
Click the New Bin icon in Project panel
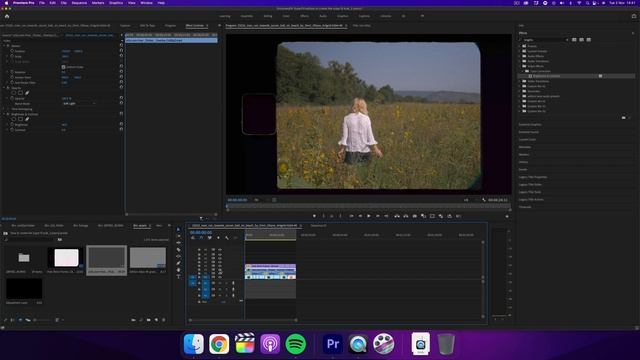point(149,320)
